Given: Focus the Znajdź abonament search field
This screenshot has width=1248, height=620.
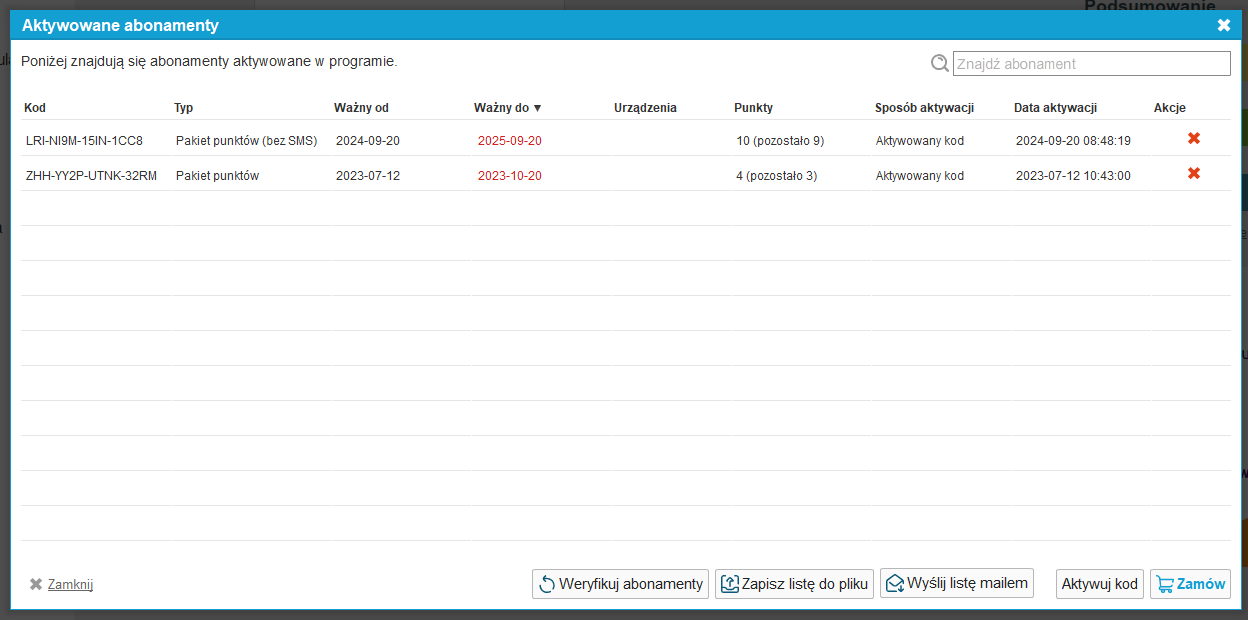Looking at the screenshot, I should point(1091,64).
